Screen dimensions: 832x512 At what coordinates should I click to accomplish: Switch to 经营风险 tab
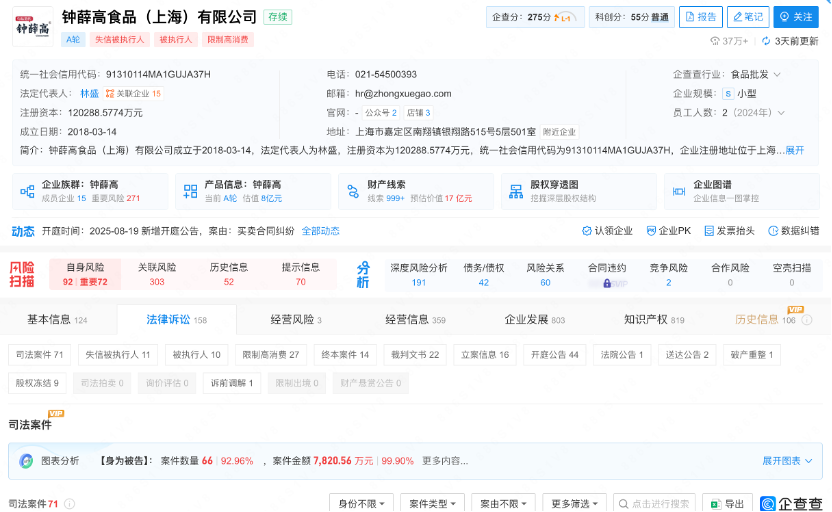pyautogui.click(x=296, y=319)
